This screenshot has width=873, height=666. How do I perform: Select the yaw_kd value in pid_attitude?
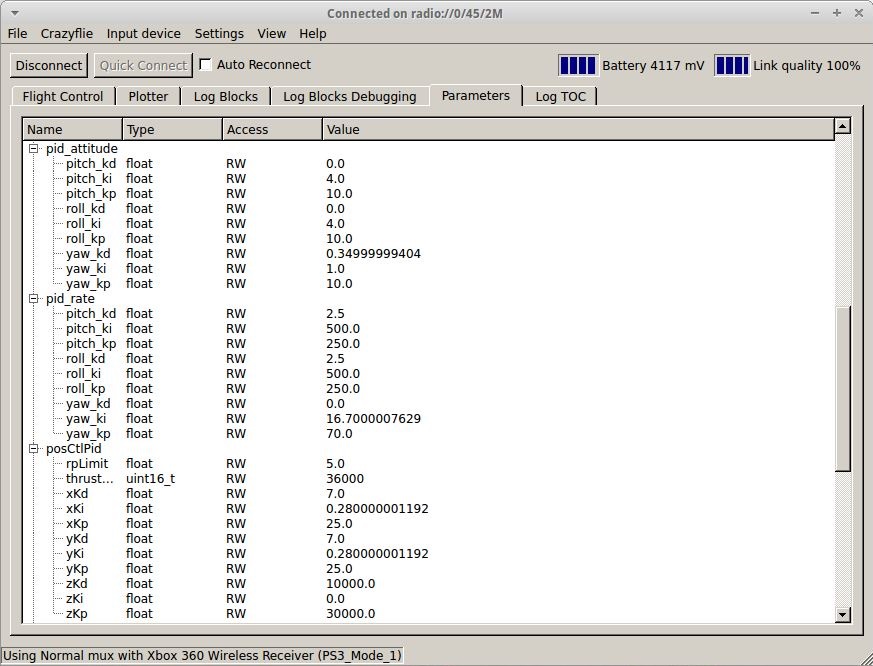(x=373, y=253)
